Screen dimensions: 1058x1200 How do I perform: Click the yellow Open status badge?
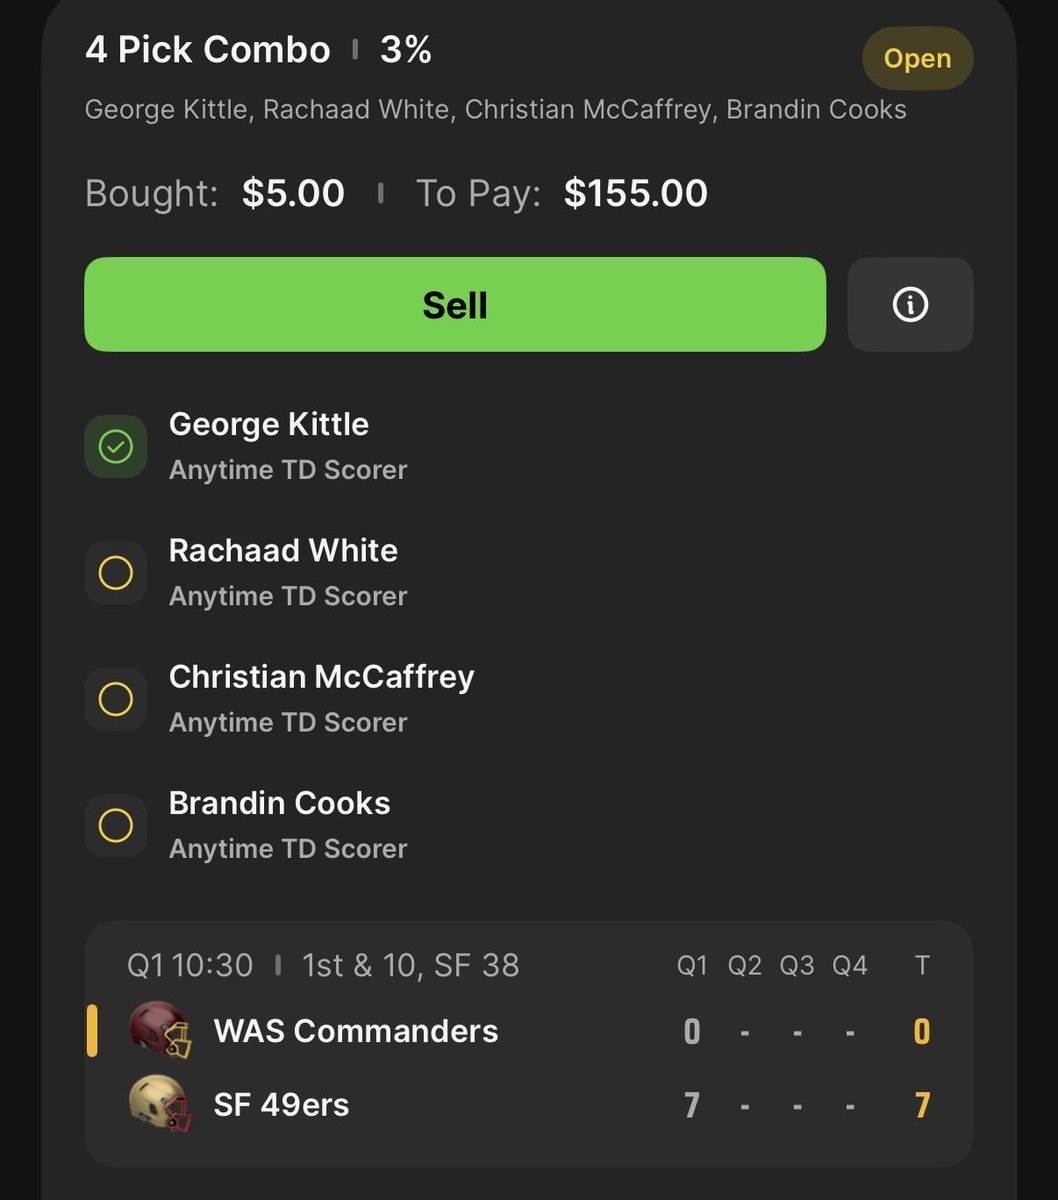click(917, 58)
